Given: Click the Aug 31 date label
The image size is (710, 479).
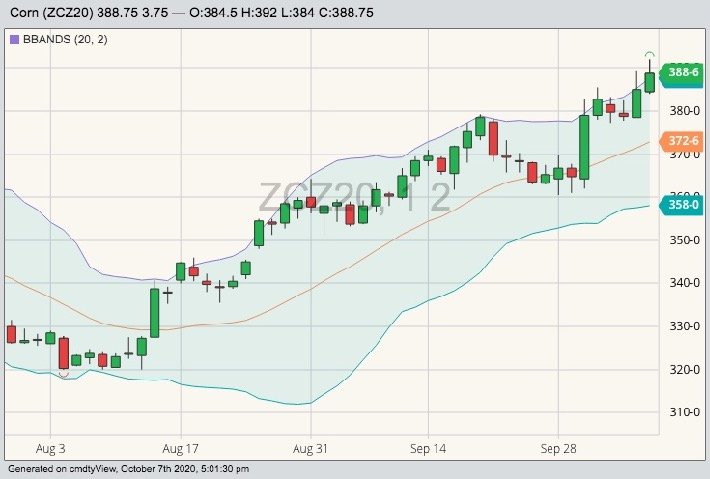Looking at the screenshot, I should click(x=310, y=449).
